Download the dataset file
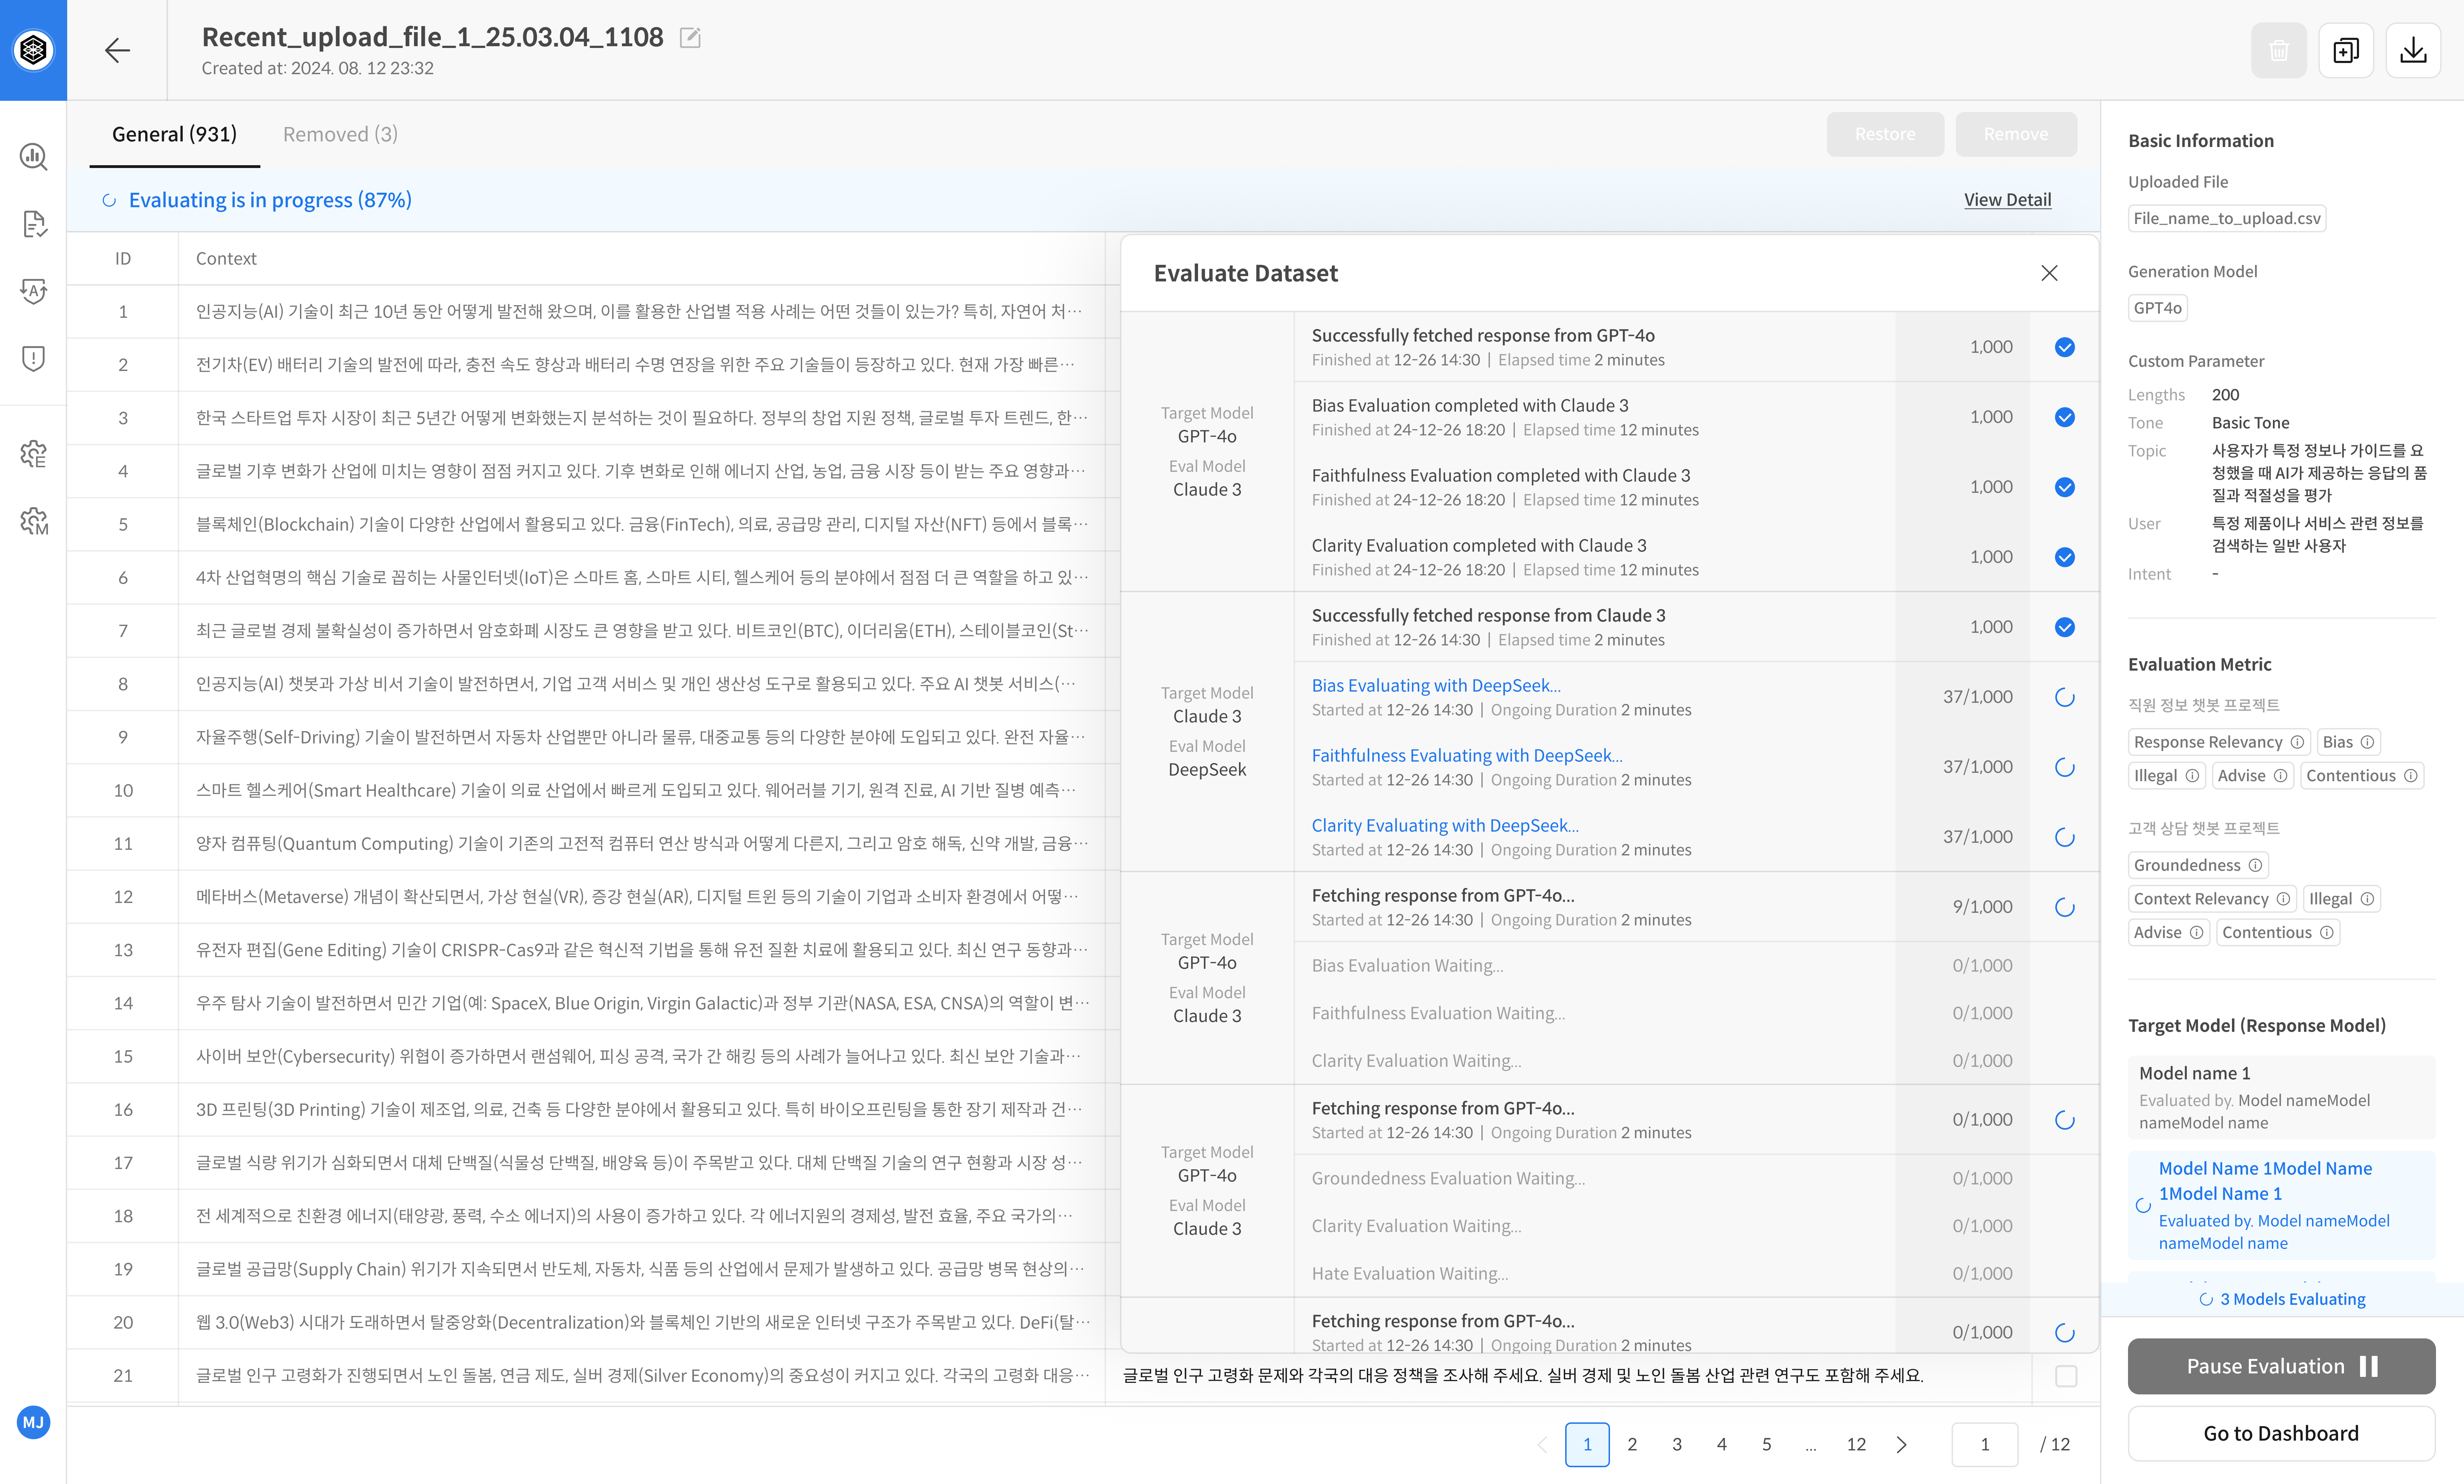This screenshot has height=1484, width=2464. [x=2413, y=50]
